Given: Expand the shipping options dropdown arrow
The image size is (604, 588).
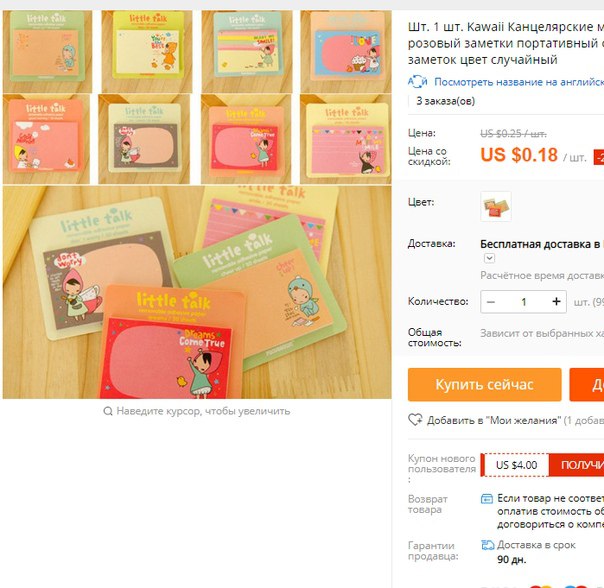Looking at the screenshot, I should click(x=489, y=258).
